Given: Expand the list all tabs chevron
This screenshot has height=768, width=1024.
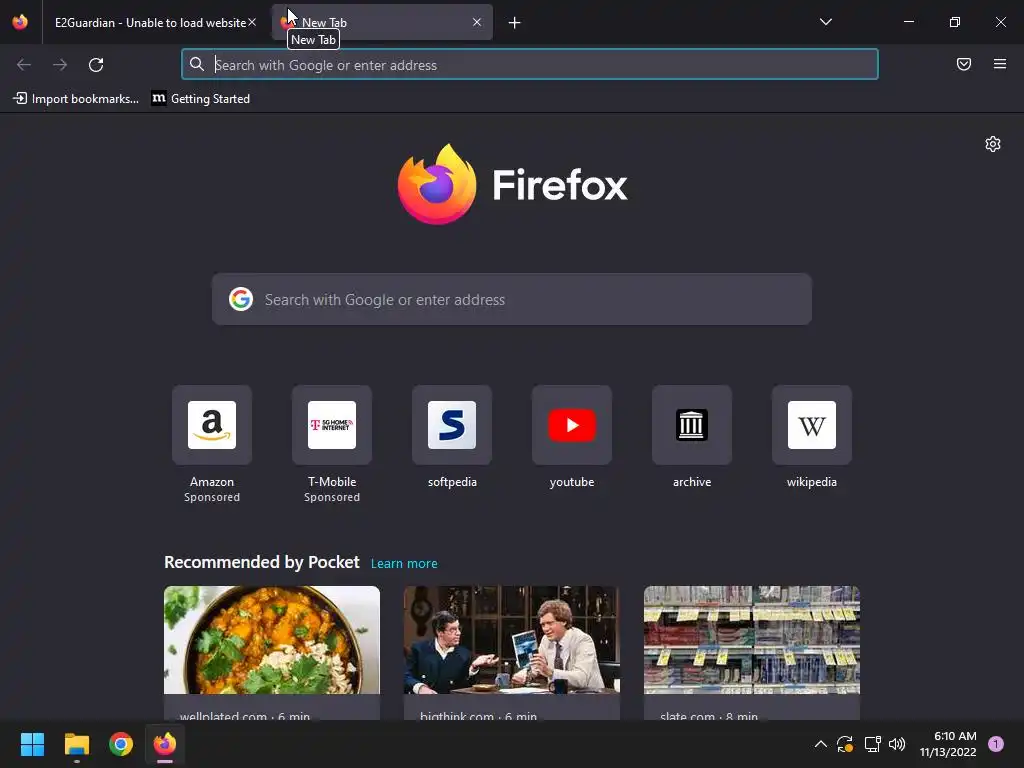Looking at the screenshot, I should [825, 22].
